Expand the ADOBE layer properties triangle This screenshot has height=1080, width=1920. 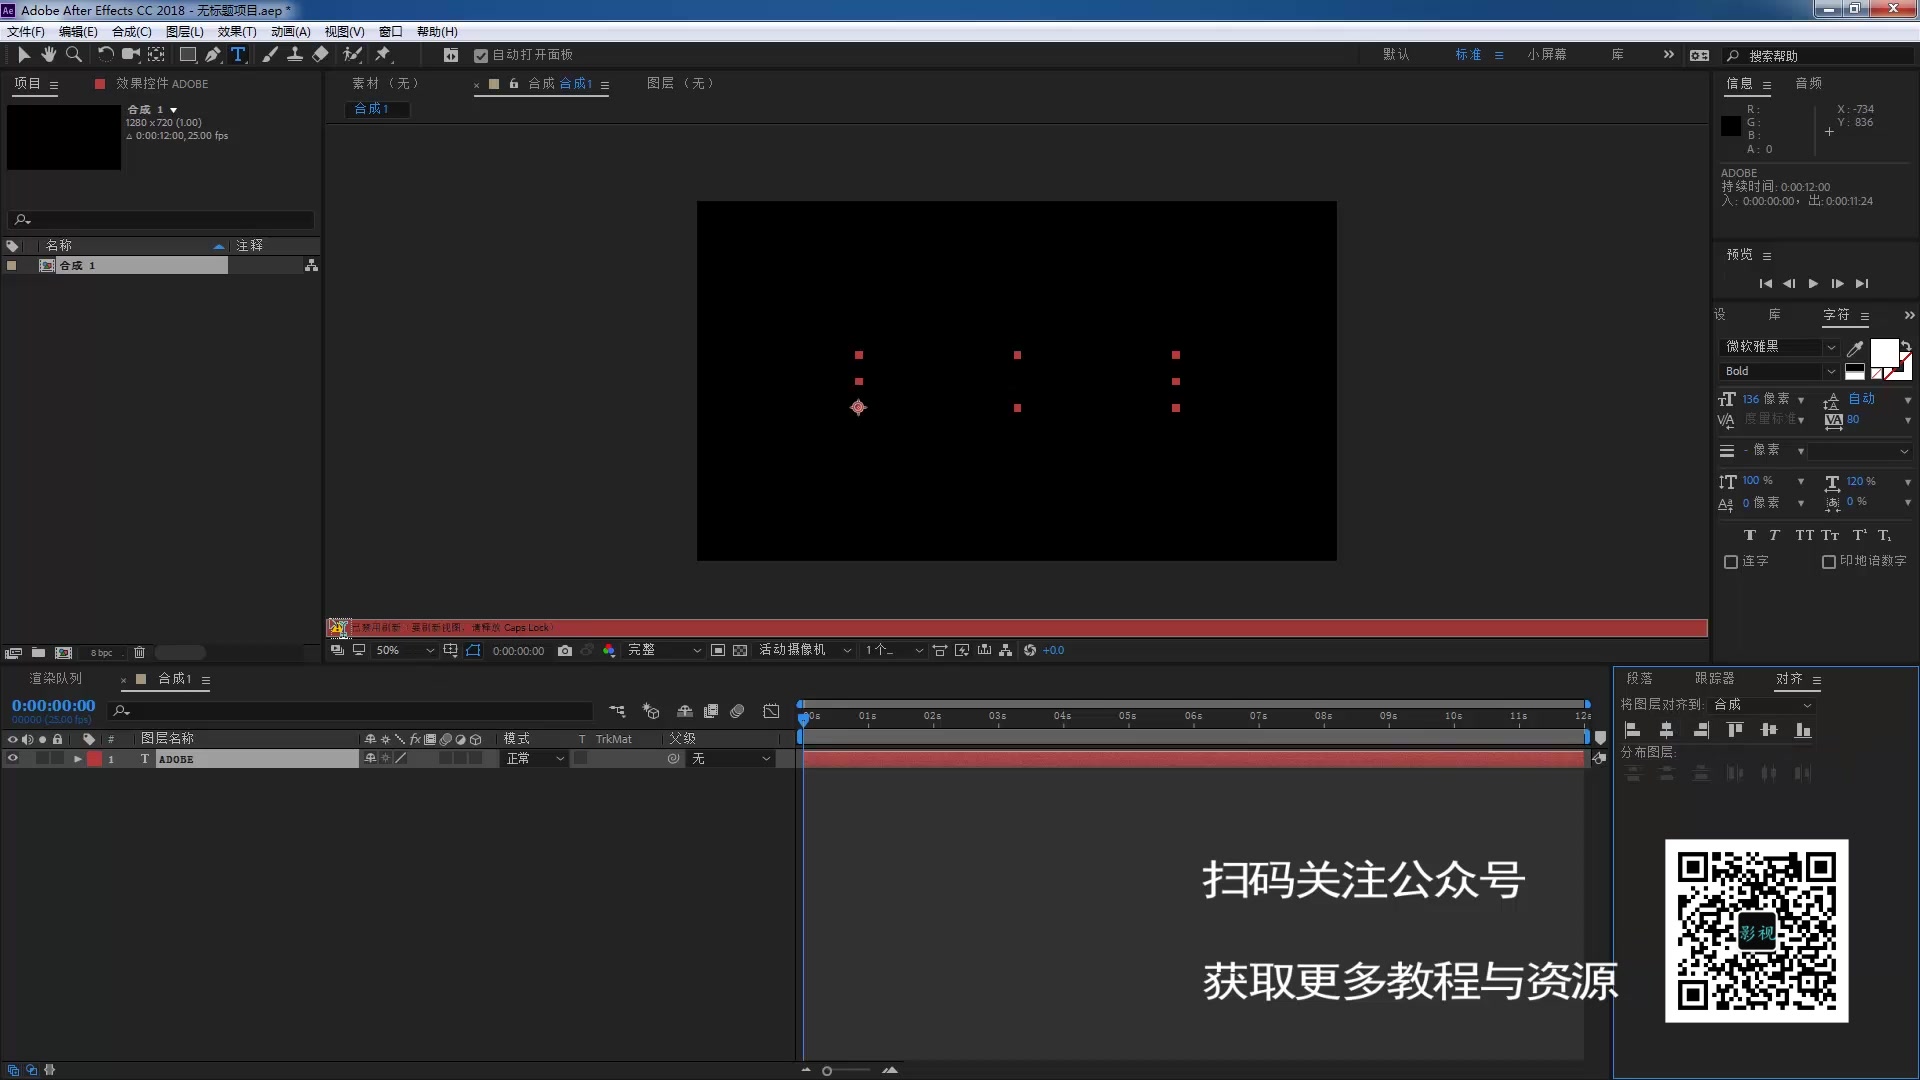coord(78,759)
